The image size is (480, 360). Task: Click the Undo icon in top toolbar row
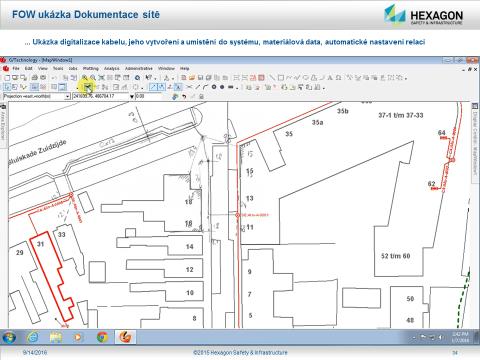click(x=54, y=78)
